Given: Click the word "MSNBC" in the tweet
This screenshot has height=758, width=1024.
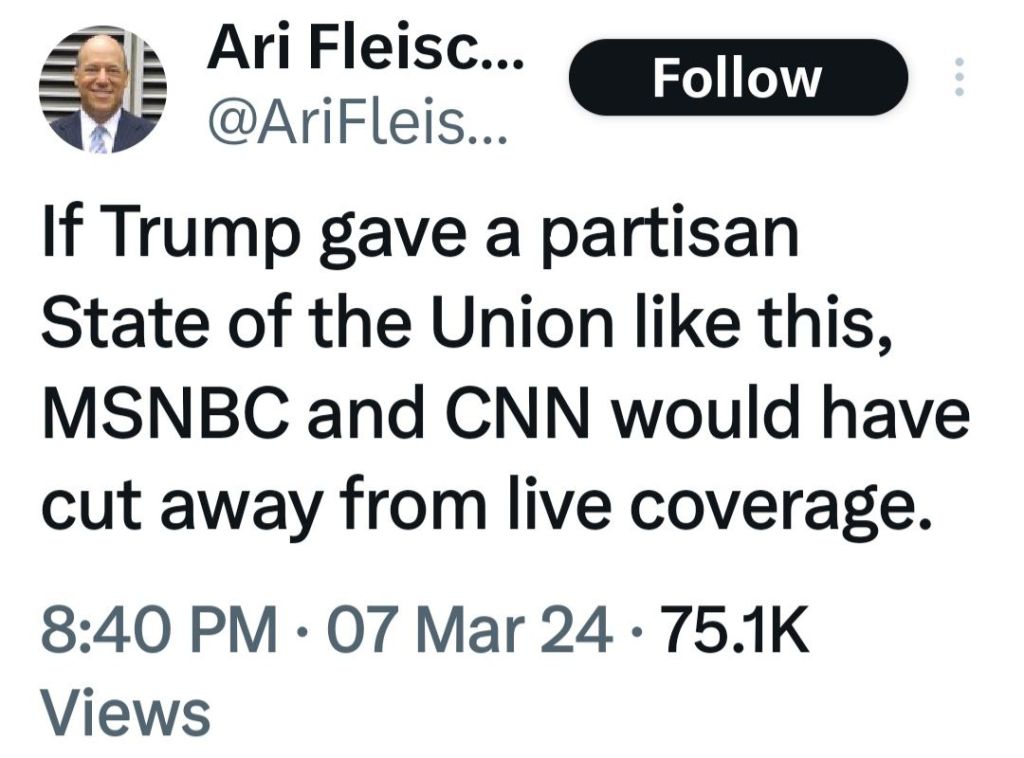Looking at the screenshot, I should tap(159, 416).
